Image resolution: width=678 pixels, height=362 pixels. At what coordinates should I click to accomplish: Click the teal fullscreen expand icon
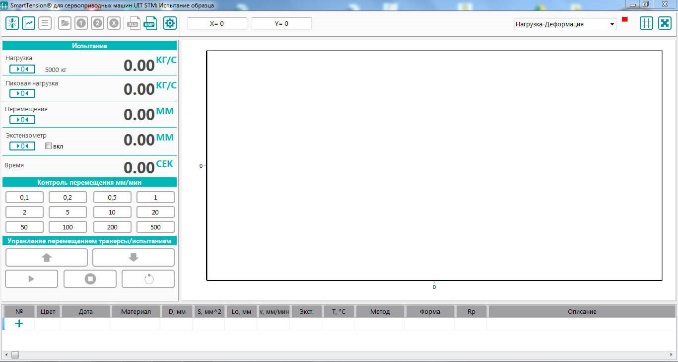[x=665, y=23]
